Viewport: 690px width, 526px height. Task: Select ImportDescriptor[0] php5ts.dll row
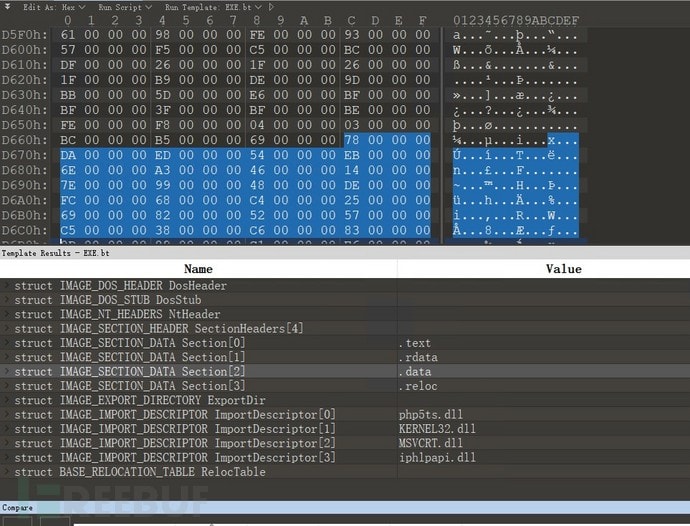pos(345,415)
